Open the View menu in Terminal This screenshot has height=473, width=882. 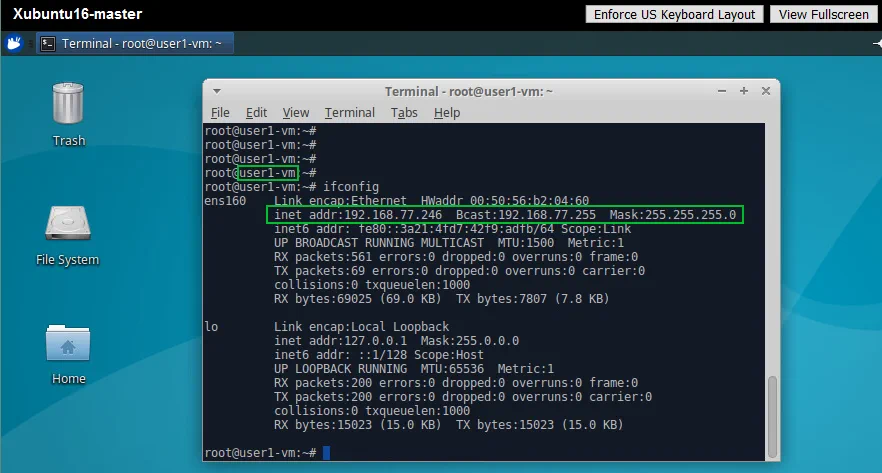point(295,113)
